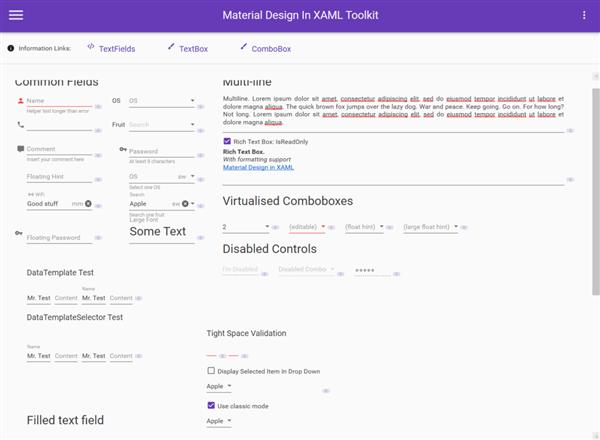Image resolution: width=600 pixels, height=440 pixels.
Task: Click the clear icon in Apple combobox
Action: pos(185,204)
